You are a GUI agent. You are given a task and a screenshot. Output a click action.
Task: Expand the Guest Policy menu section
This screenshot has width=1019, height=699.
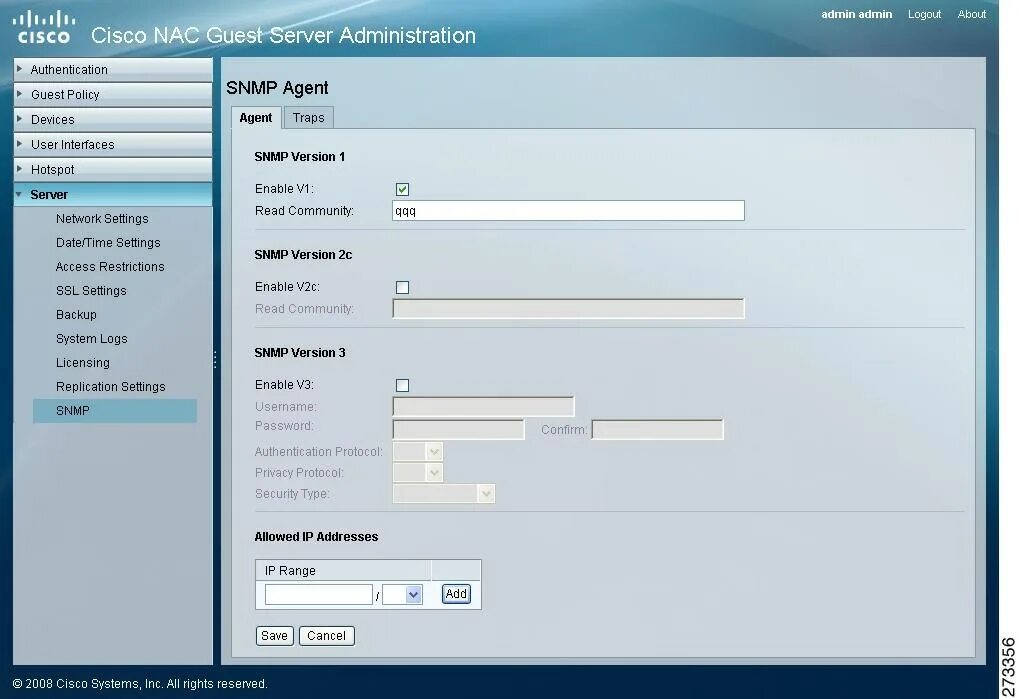(113, 95)
